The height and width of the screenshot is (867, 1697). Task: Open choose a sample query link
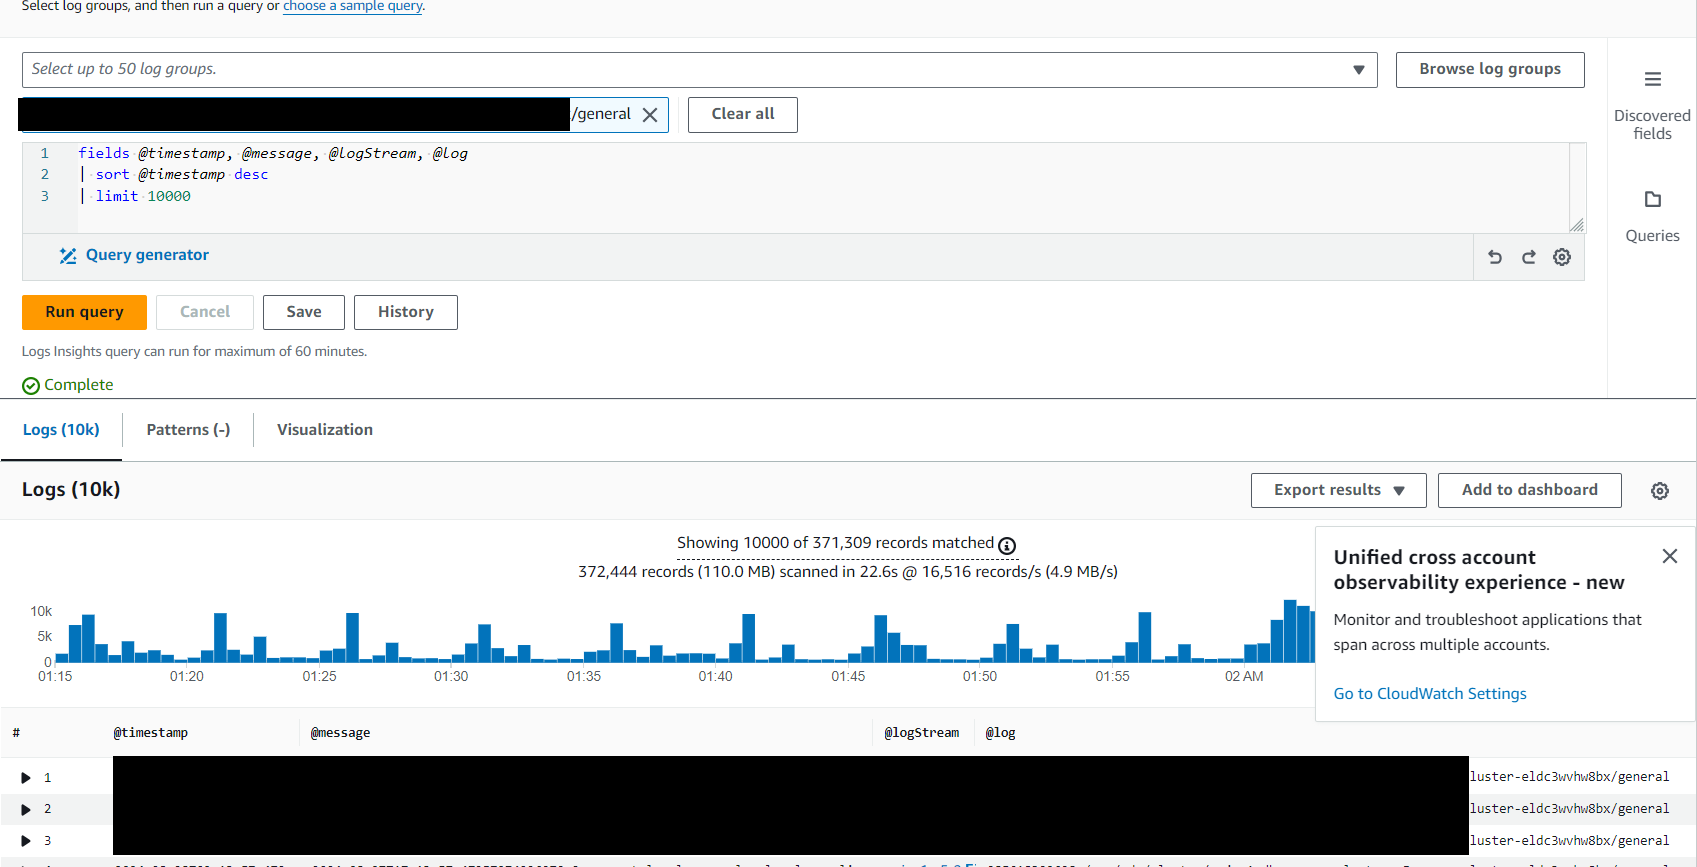[x=353, y=6]
